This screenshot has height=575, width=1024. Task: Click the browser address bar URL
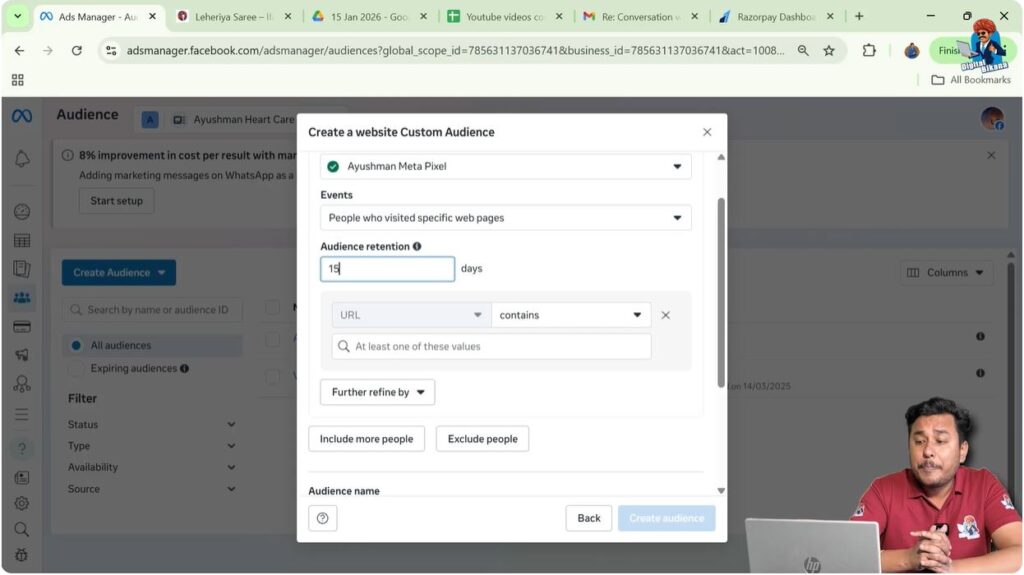click(x=455, y=50)
